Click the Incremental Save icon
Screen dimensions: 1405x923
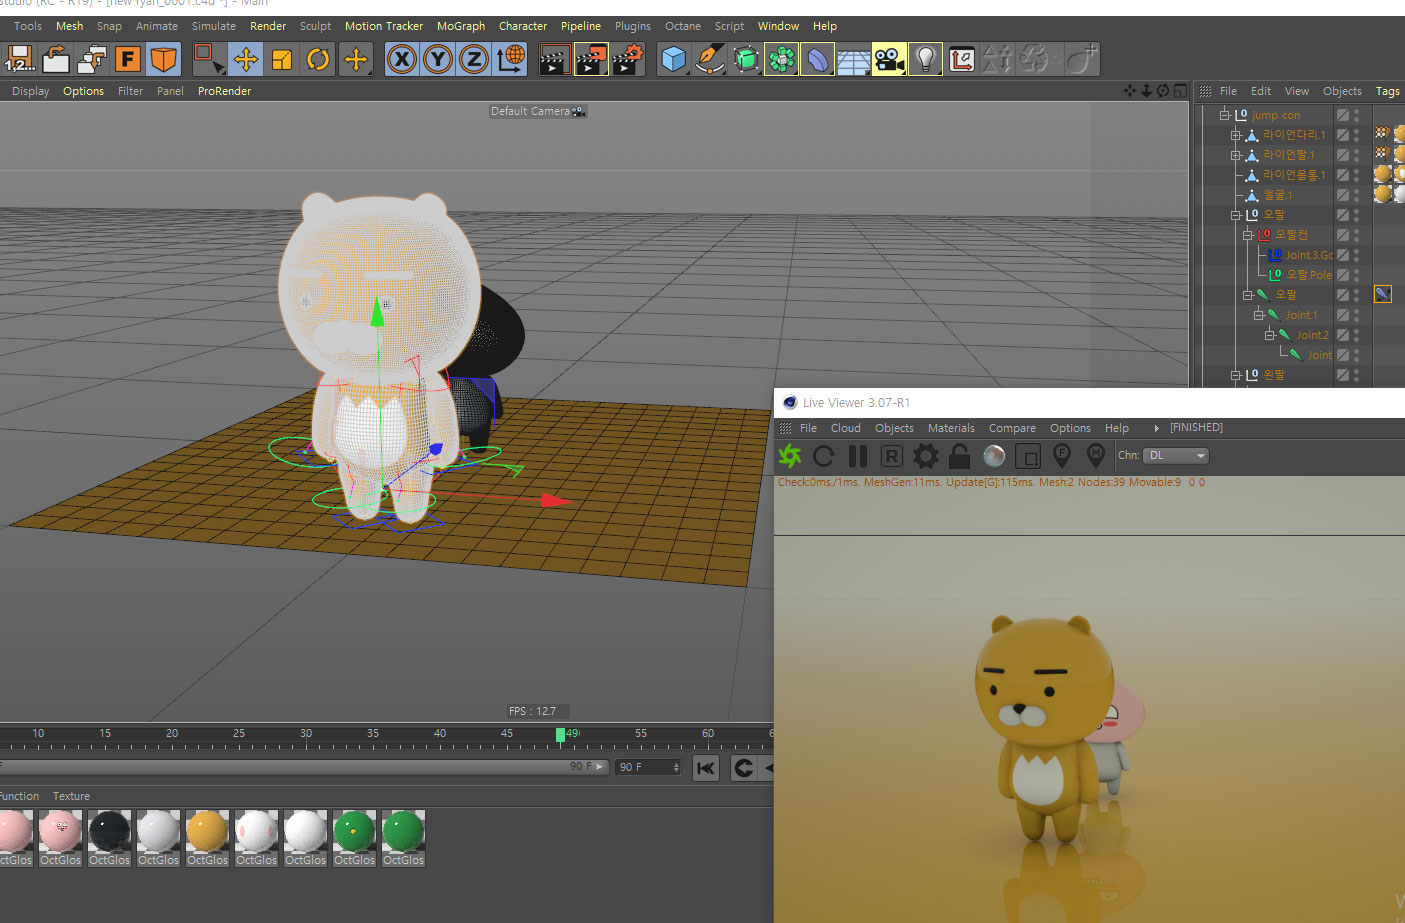click(x=19, y=60)
